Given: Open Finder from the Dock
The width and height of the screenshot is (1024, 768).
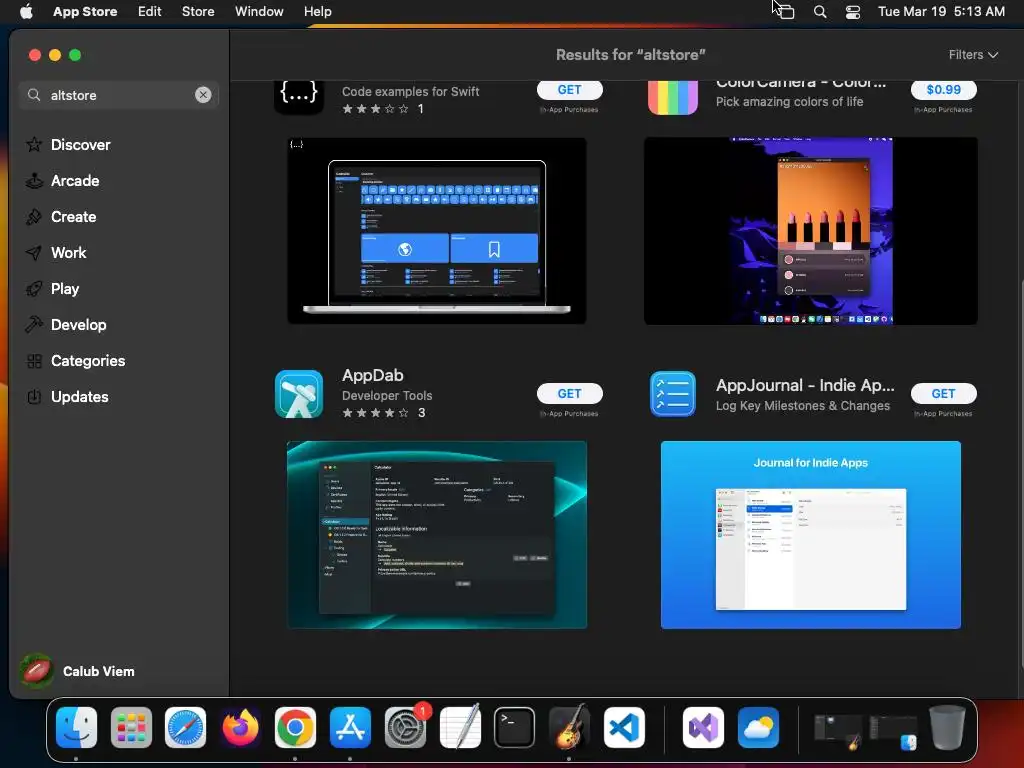Looking at the screenshot, I should pos(76,727).
